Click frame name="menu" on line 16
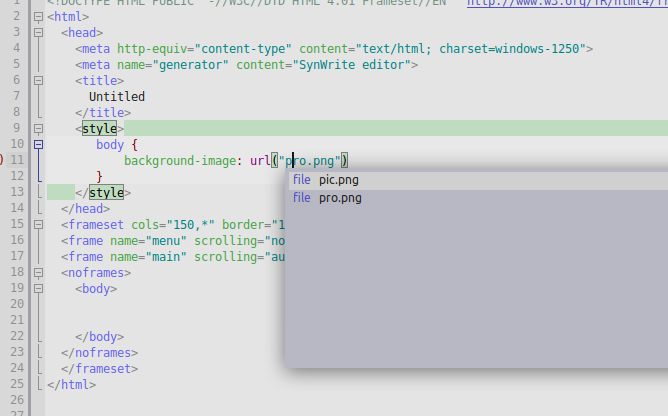668x416 pixels. point(124,241)
